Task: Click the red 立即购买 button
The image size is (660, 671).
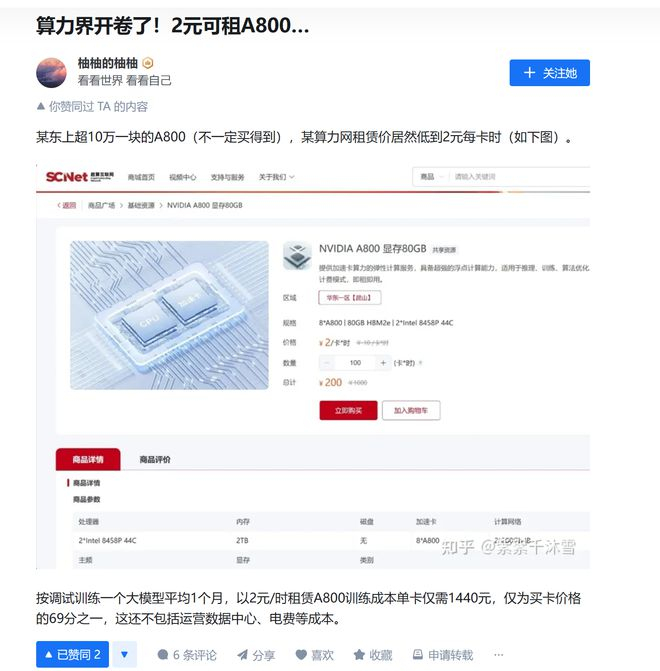Action: [x=348, y=410]
